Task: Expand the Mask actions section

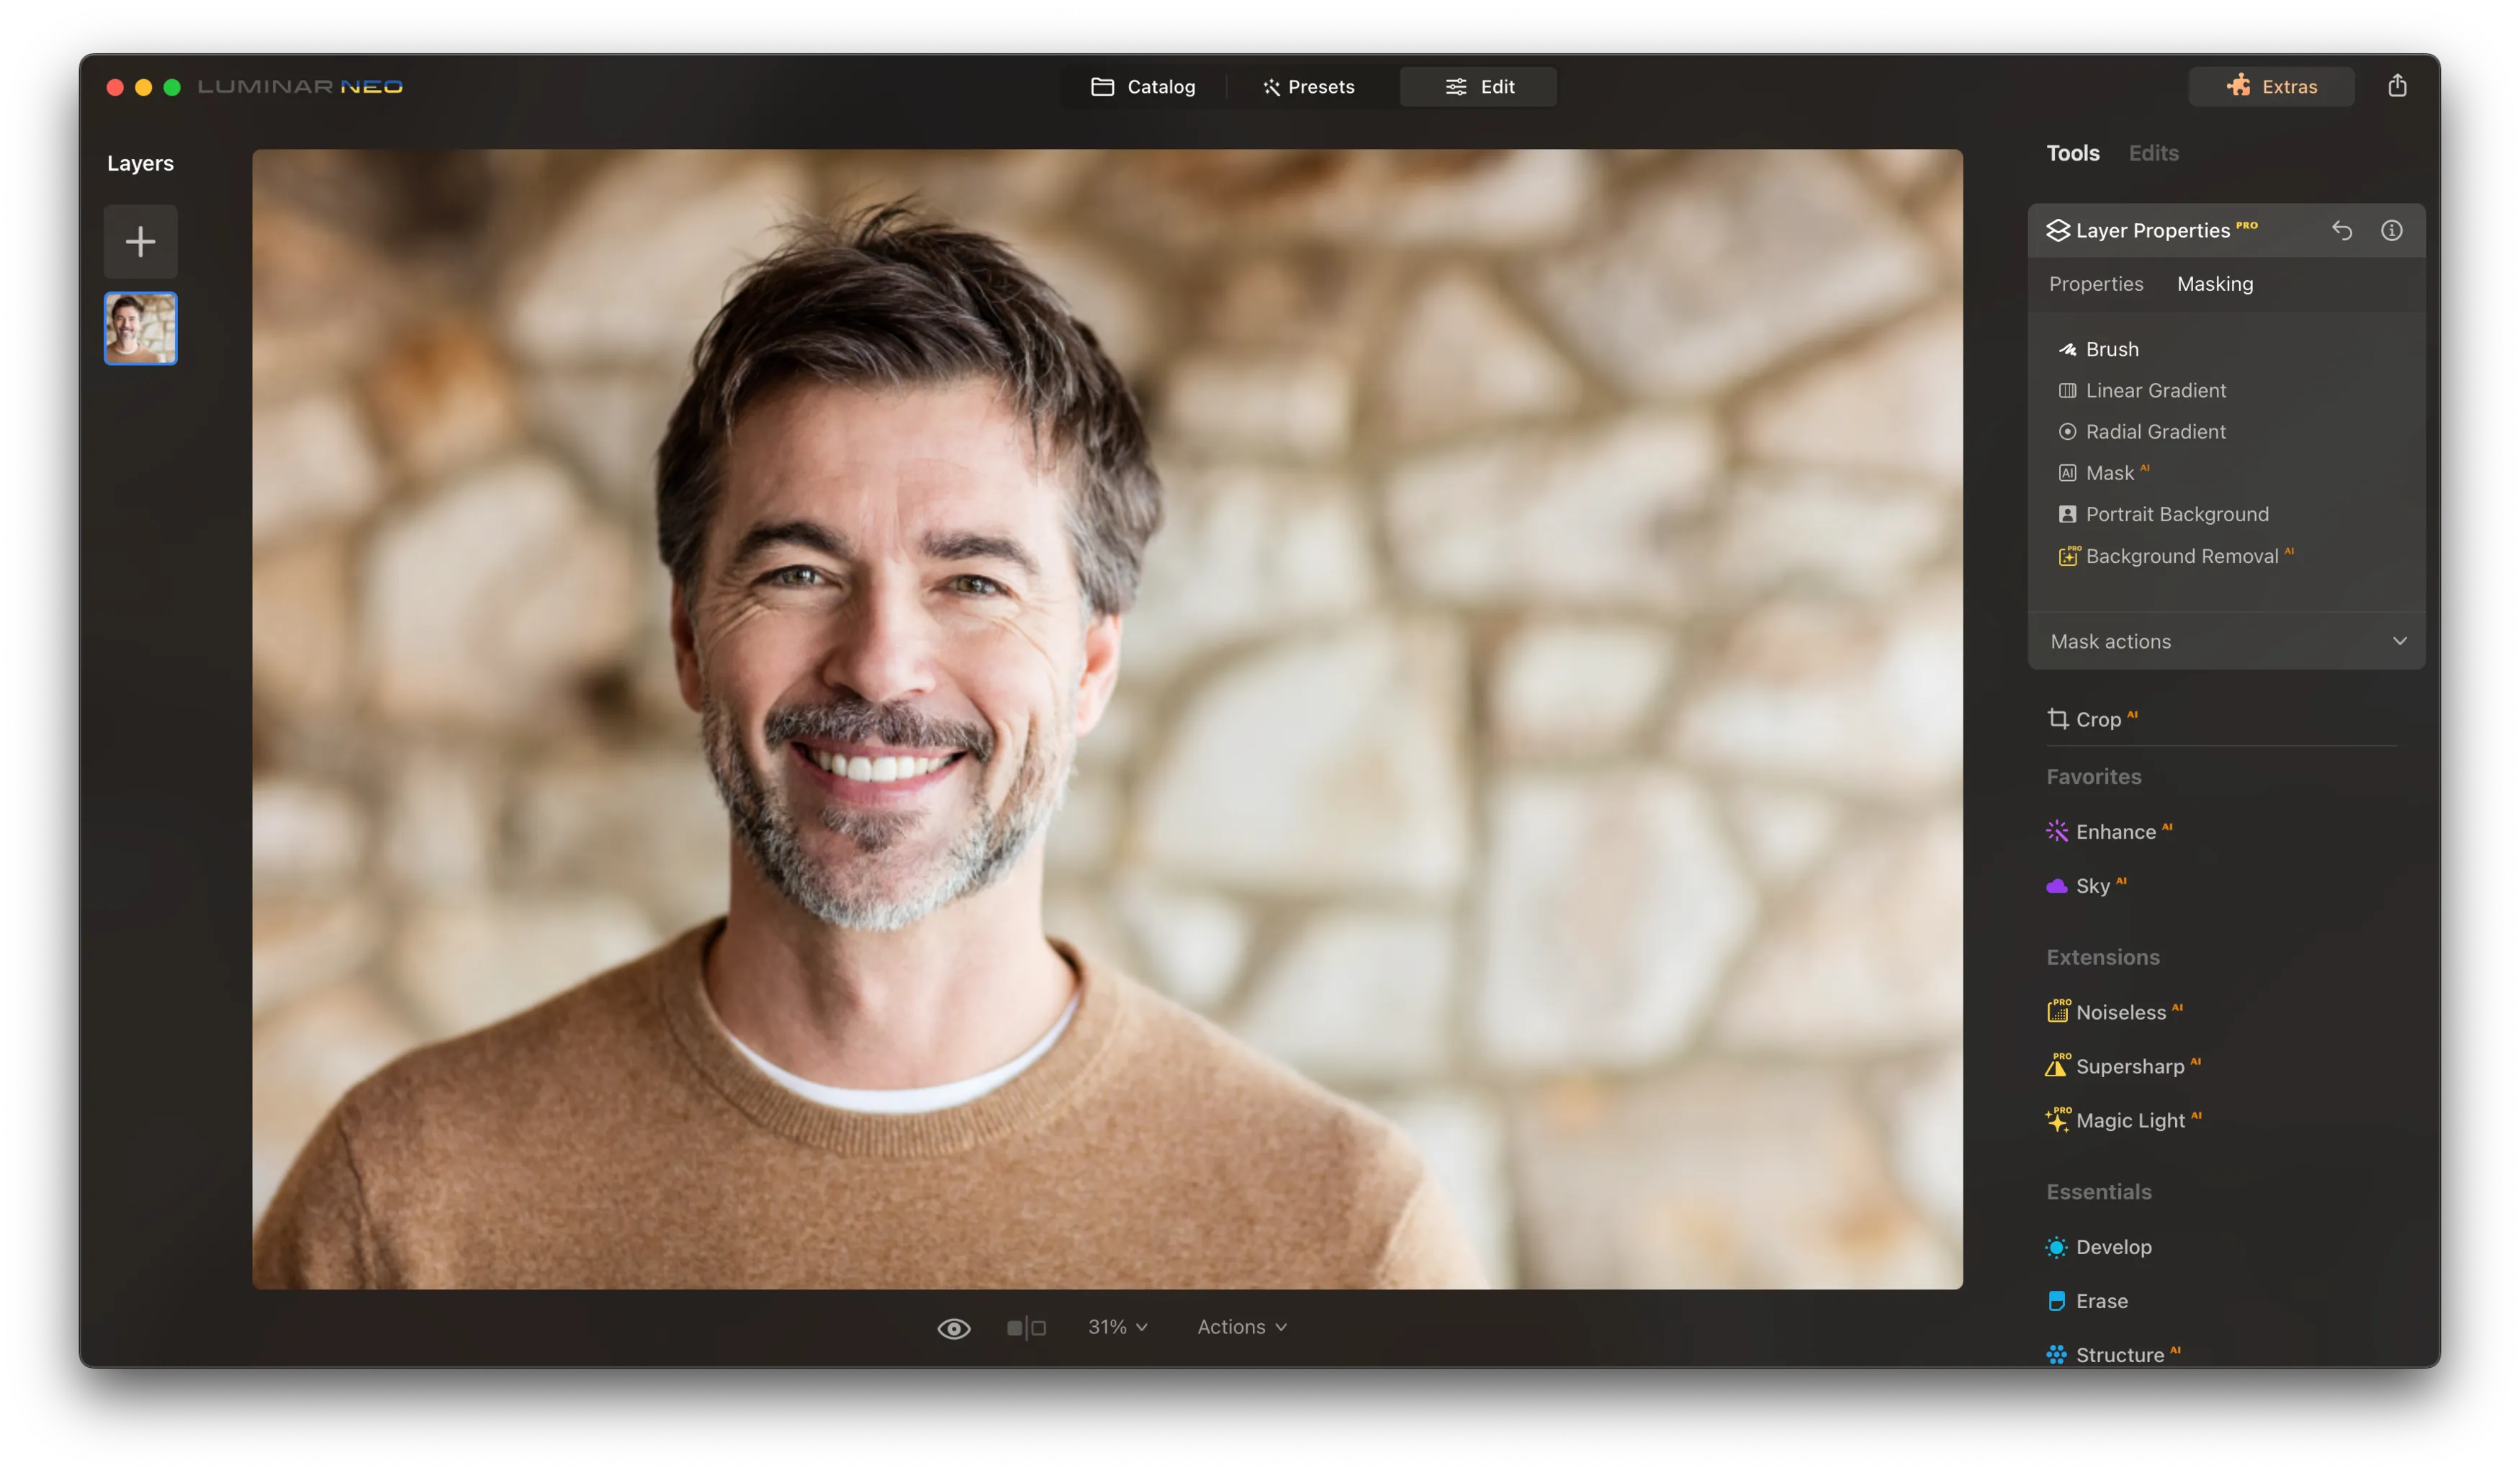Action: coord(2226,641)
